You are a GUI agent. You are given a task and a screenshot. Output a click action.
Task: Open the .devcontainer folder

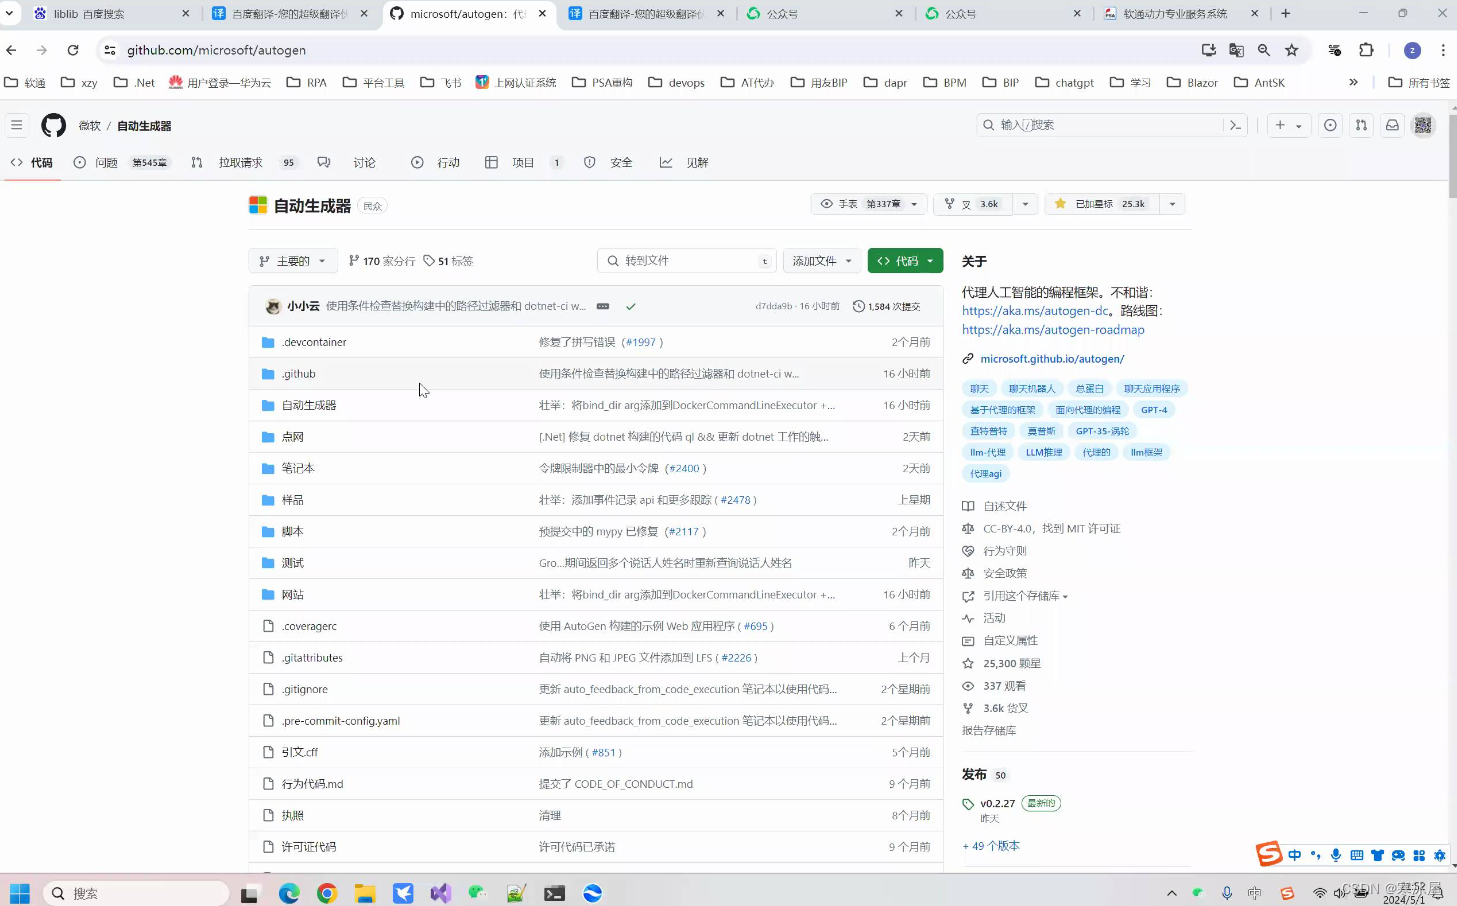314,342
